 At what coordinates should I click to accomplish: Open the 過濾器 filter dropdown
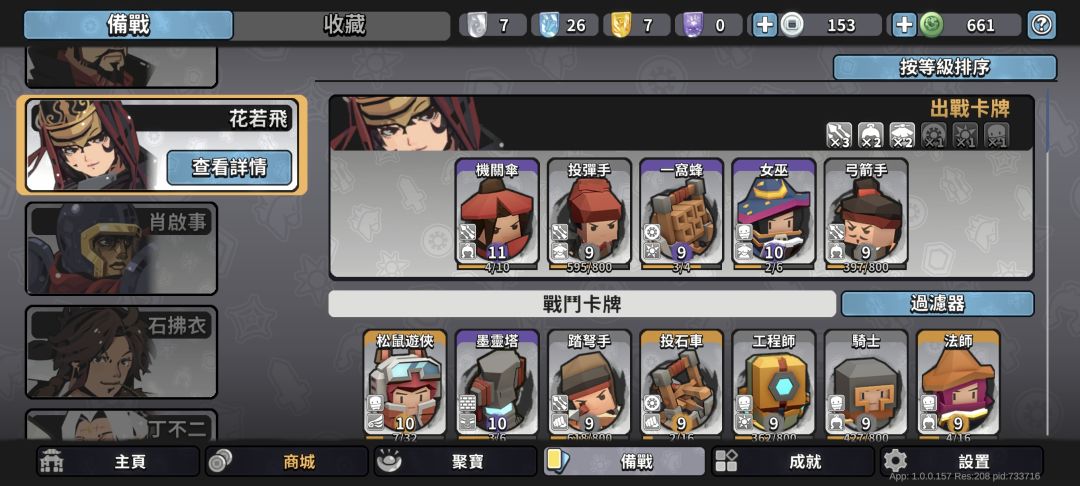click(937, 304)
